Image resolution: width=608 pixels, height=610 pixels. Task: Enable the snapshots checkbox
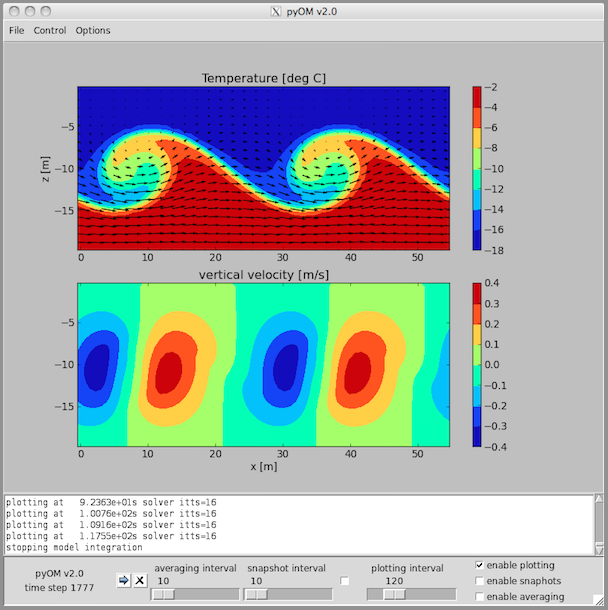click(480, 581)
